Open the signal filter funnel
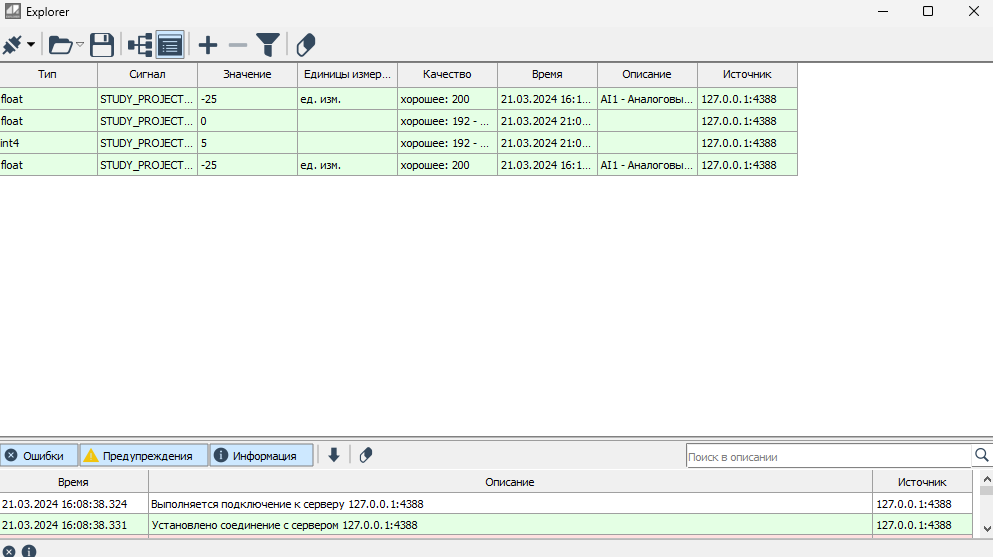The image size is (993, 557). coord(268,44)
